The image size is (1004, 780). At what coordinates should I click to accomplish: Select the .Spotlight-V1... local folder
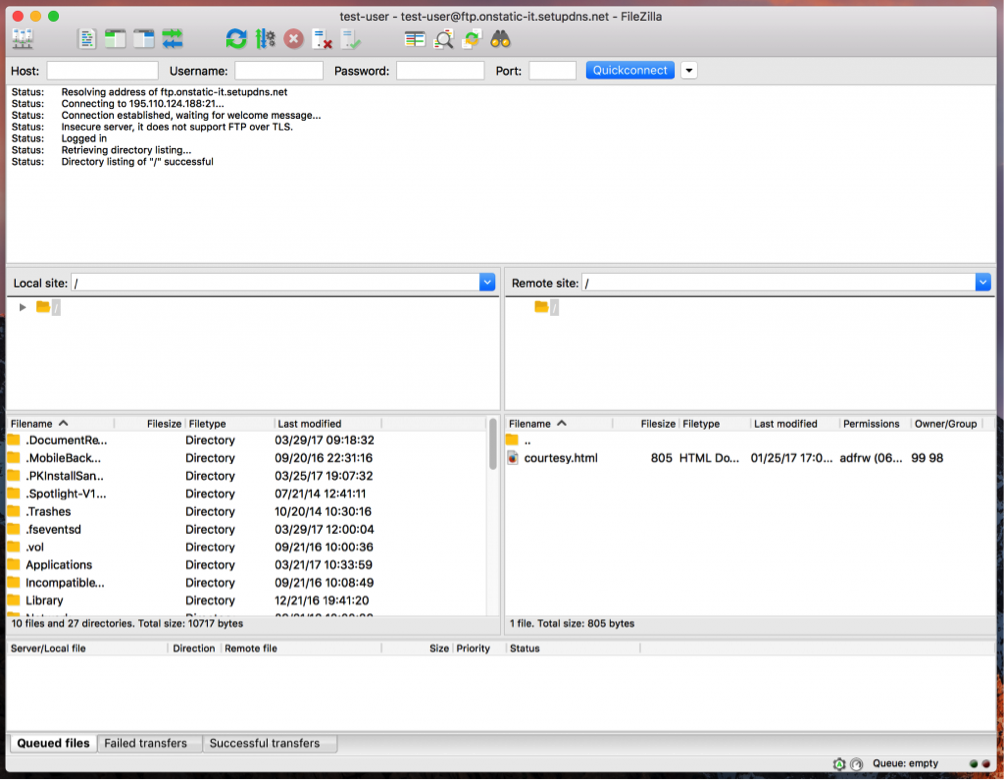(246, 494)
